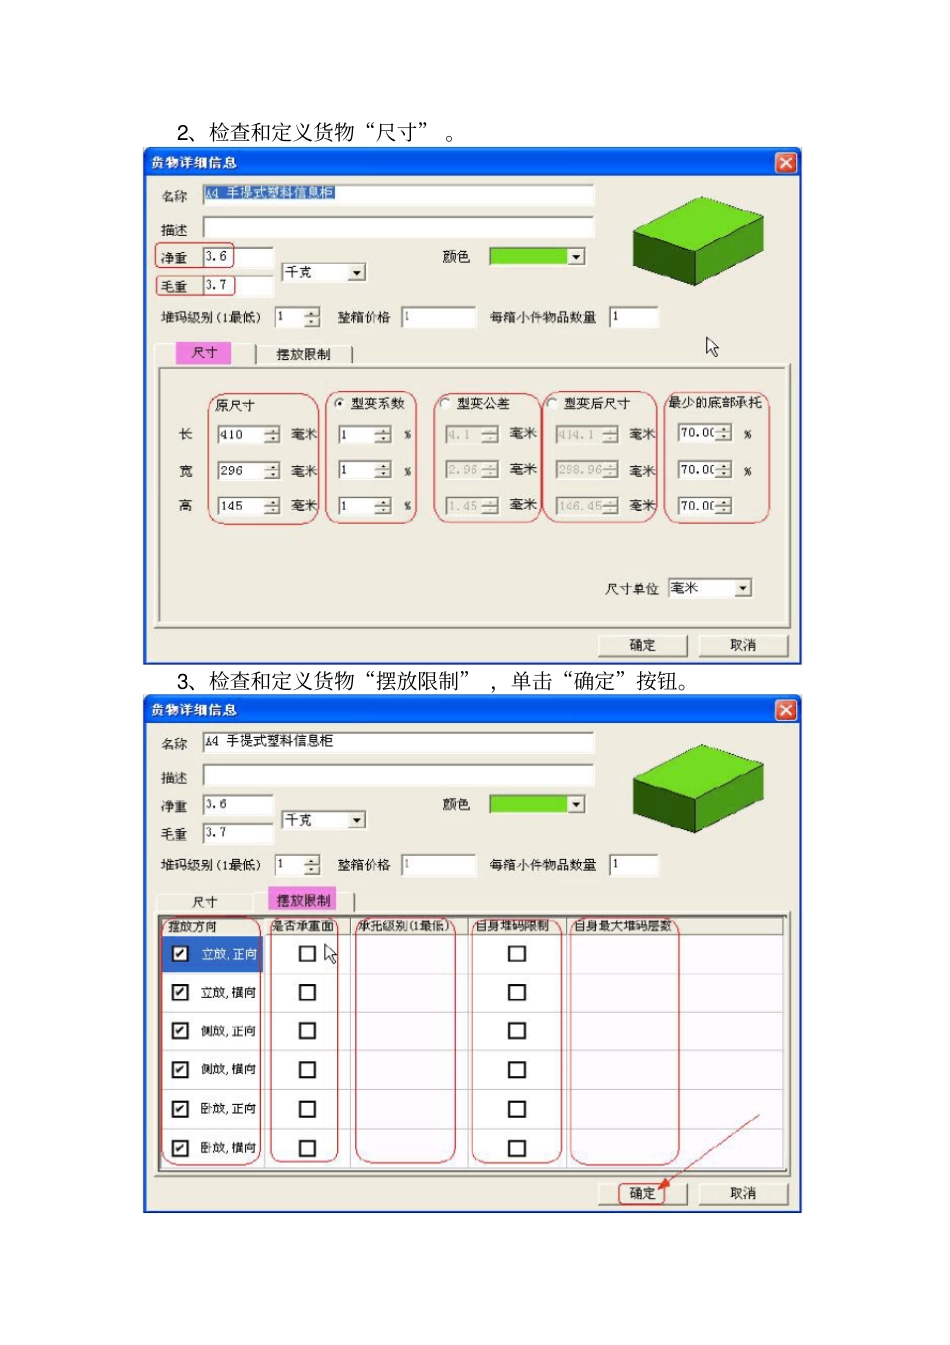Click the 名称 field in lower dialog
This screenshot has width=950, height=1345.
point(398,741)
